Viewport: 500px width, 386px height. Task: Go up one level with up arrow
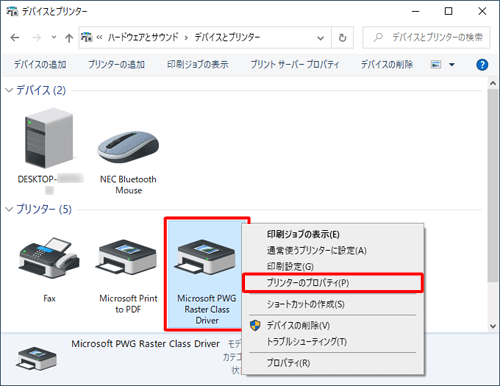click(x=69, y=38)
